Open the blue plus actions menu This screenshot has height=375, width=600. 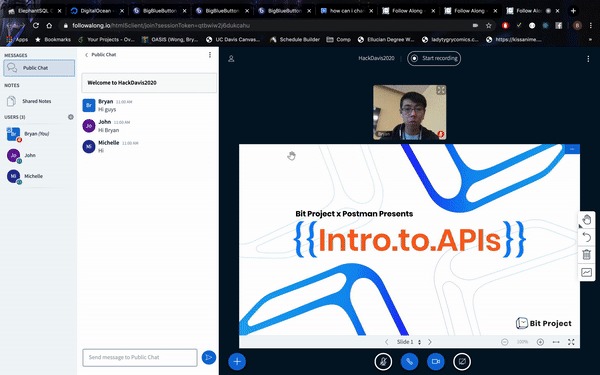(x=237, y=361)
